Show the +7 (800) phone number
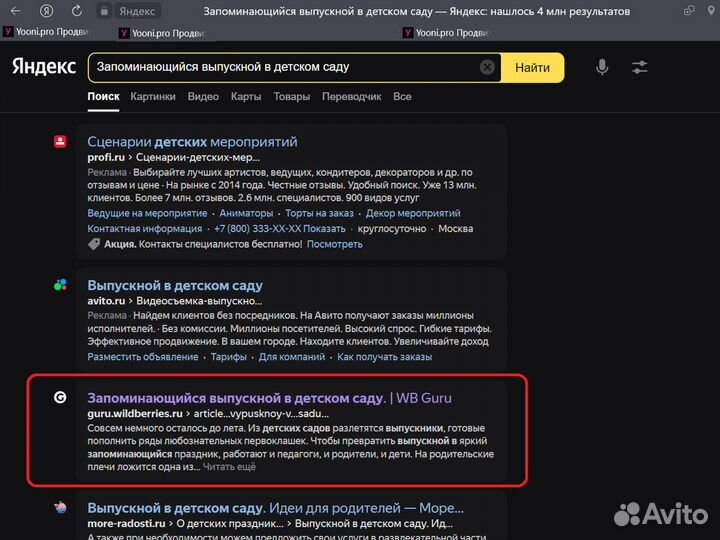This screenshot has width=720, height=540. pyautogui.click(x=280, y=229)
